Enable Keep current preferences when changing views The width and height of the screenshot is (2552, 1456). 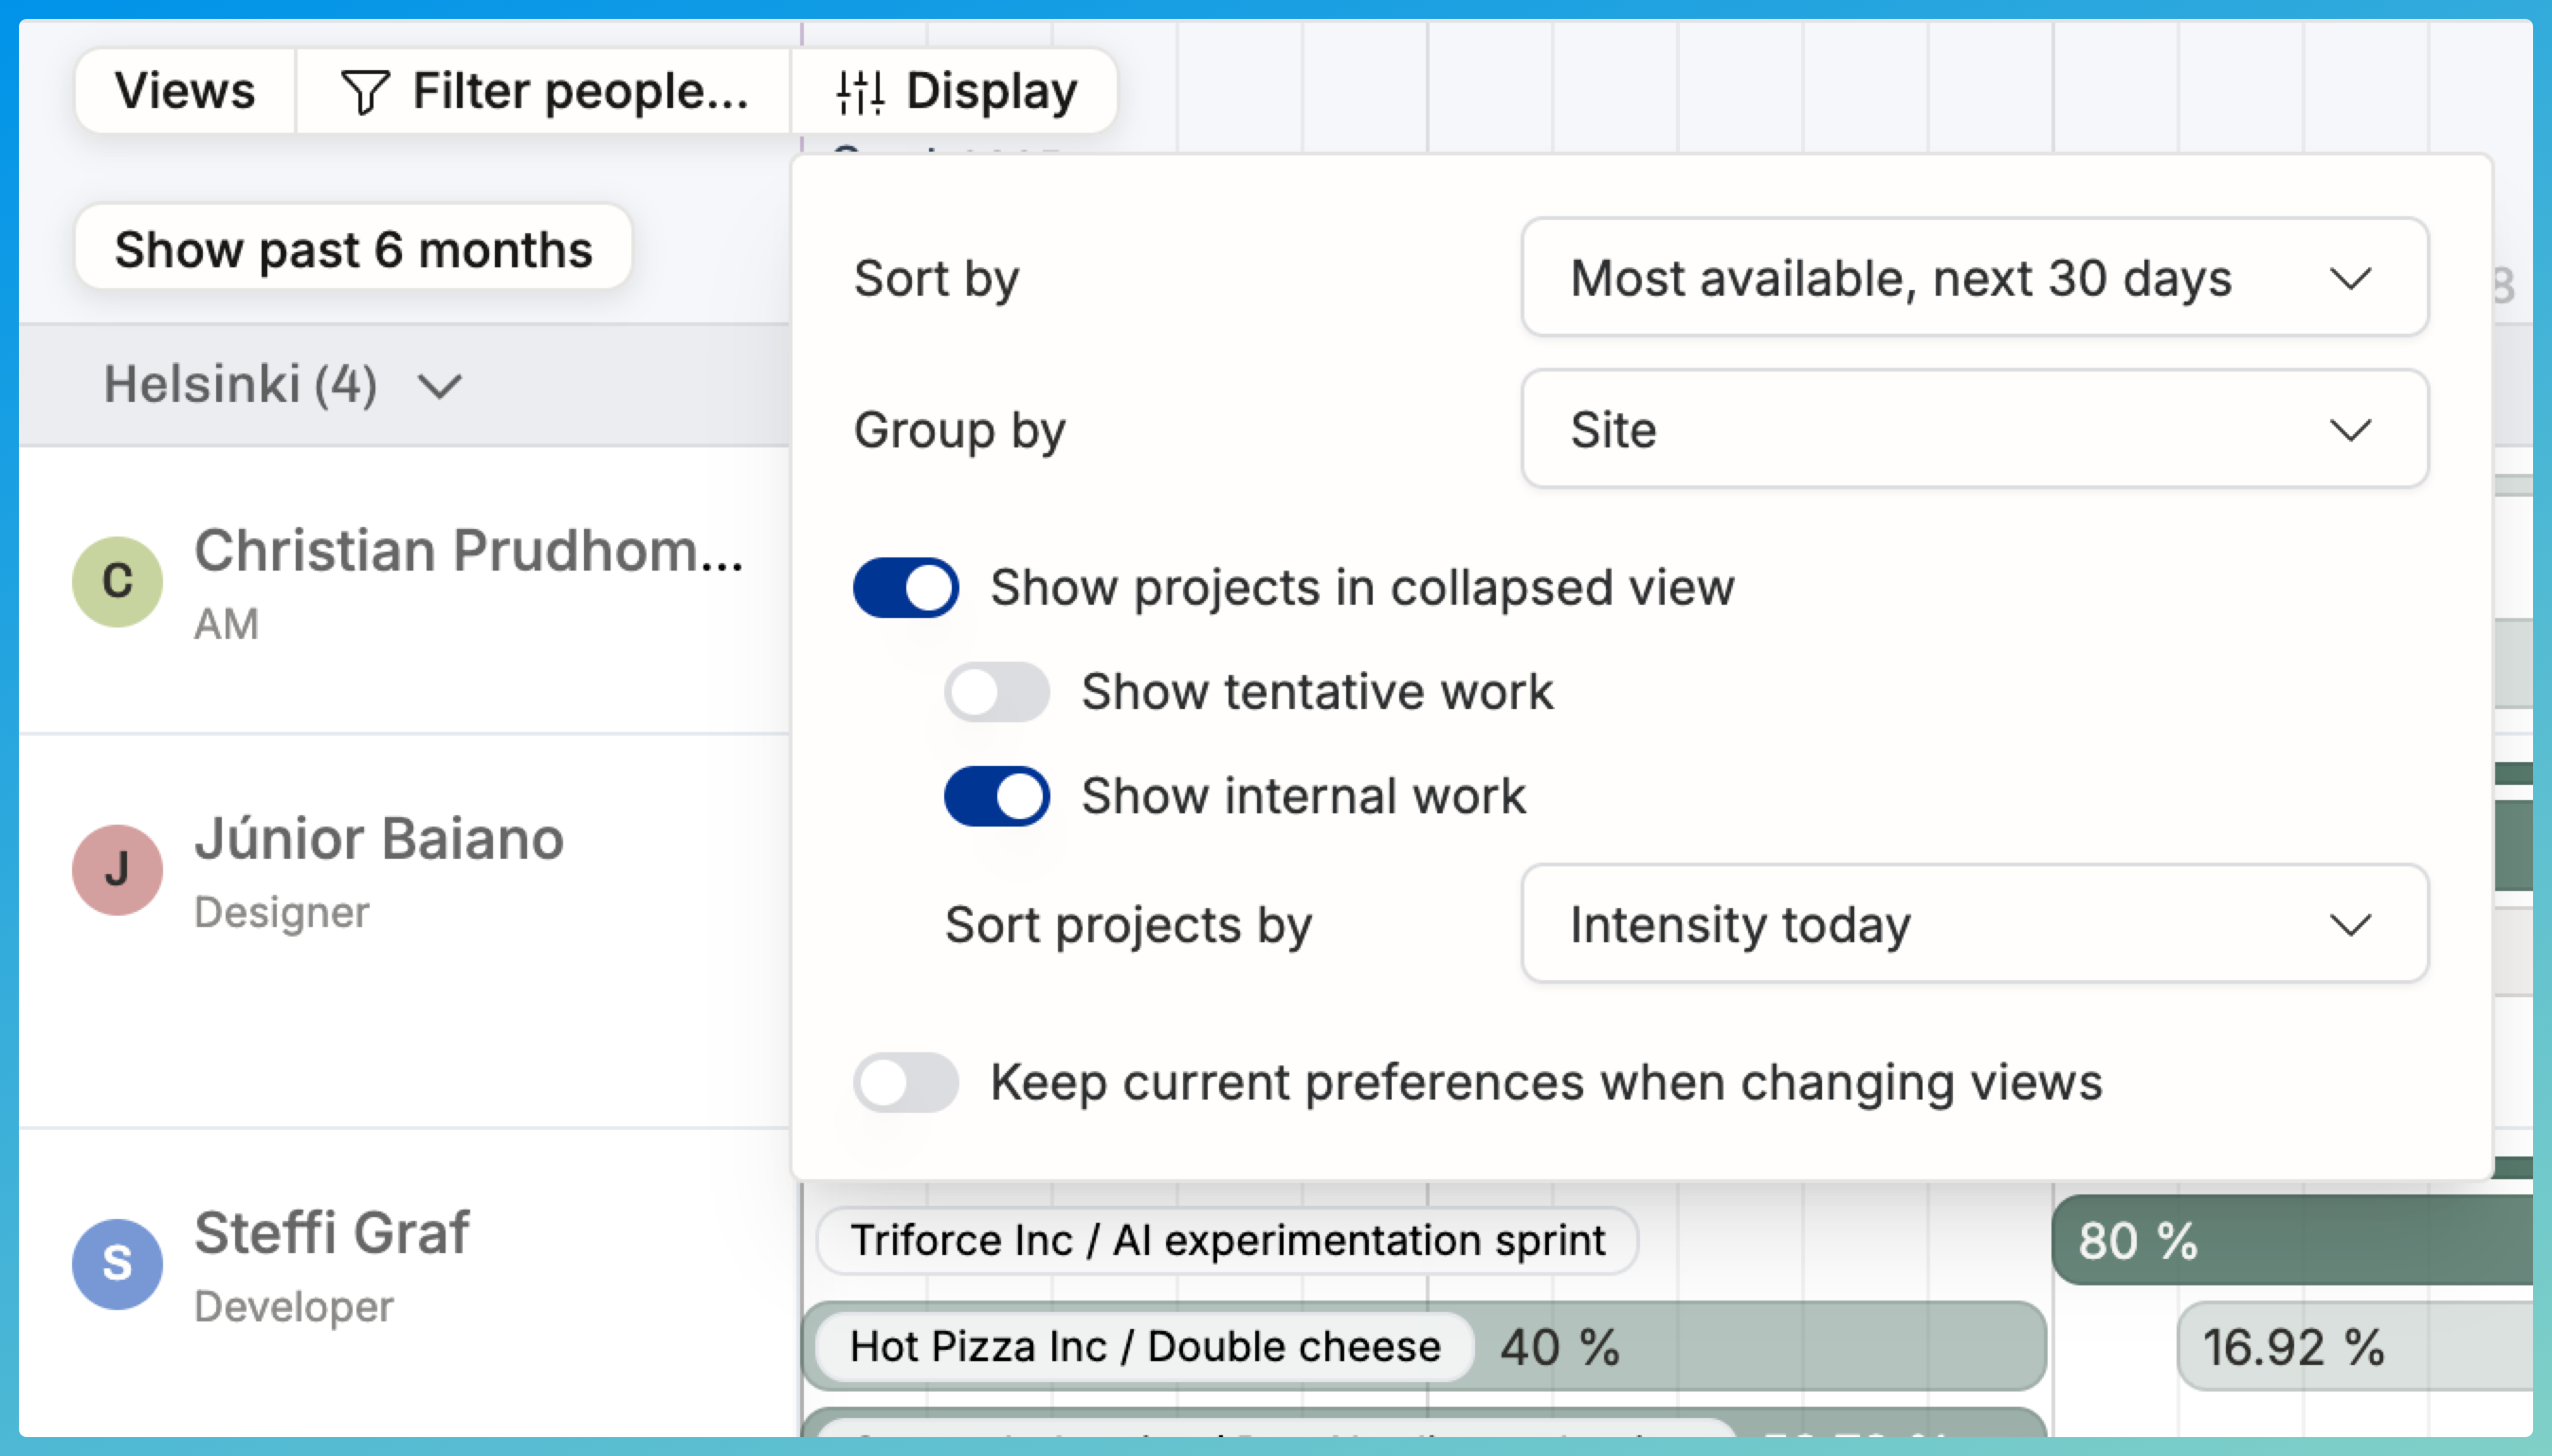906,1082
